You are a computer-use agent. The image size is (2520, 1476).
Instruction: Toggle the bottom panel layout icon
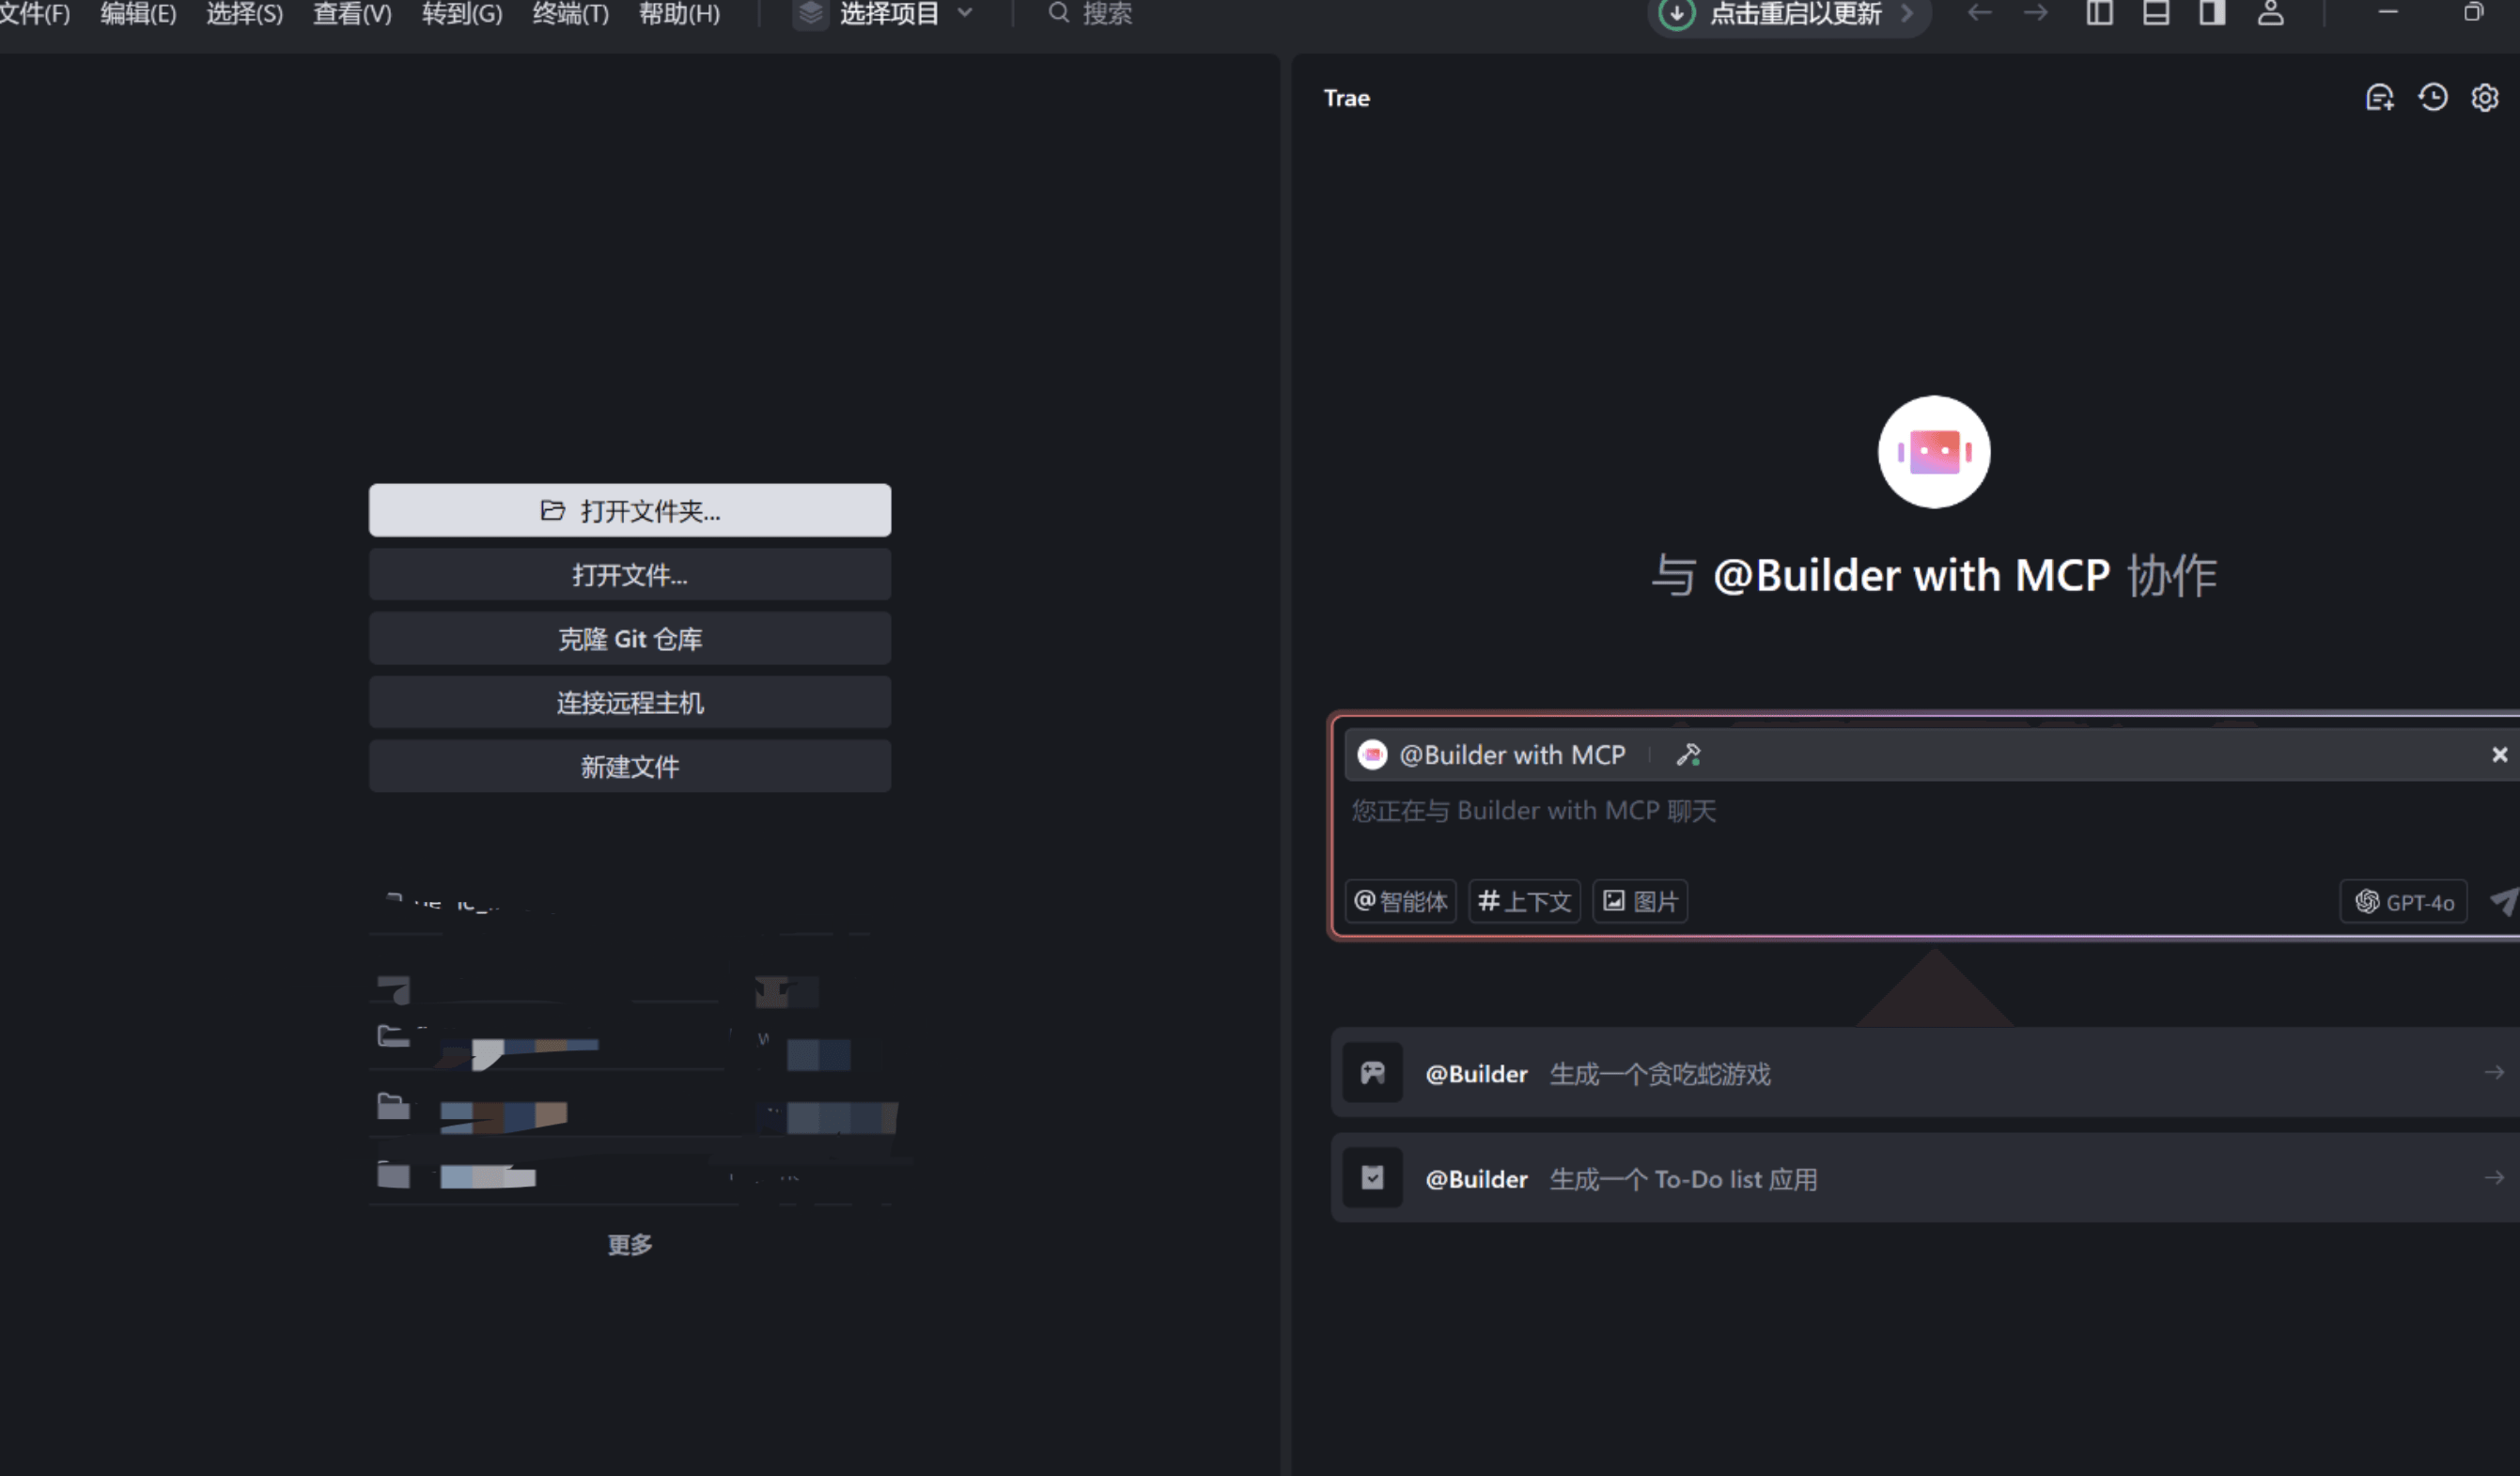point(2156,14)
